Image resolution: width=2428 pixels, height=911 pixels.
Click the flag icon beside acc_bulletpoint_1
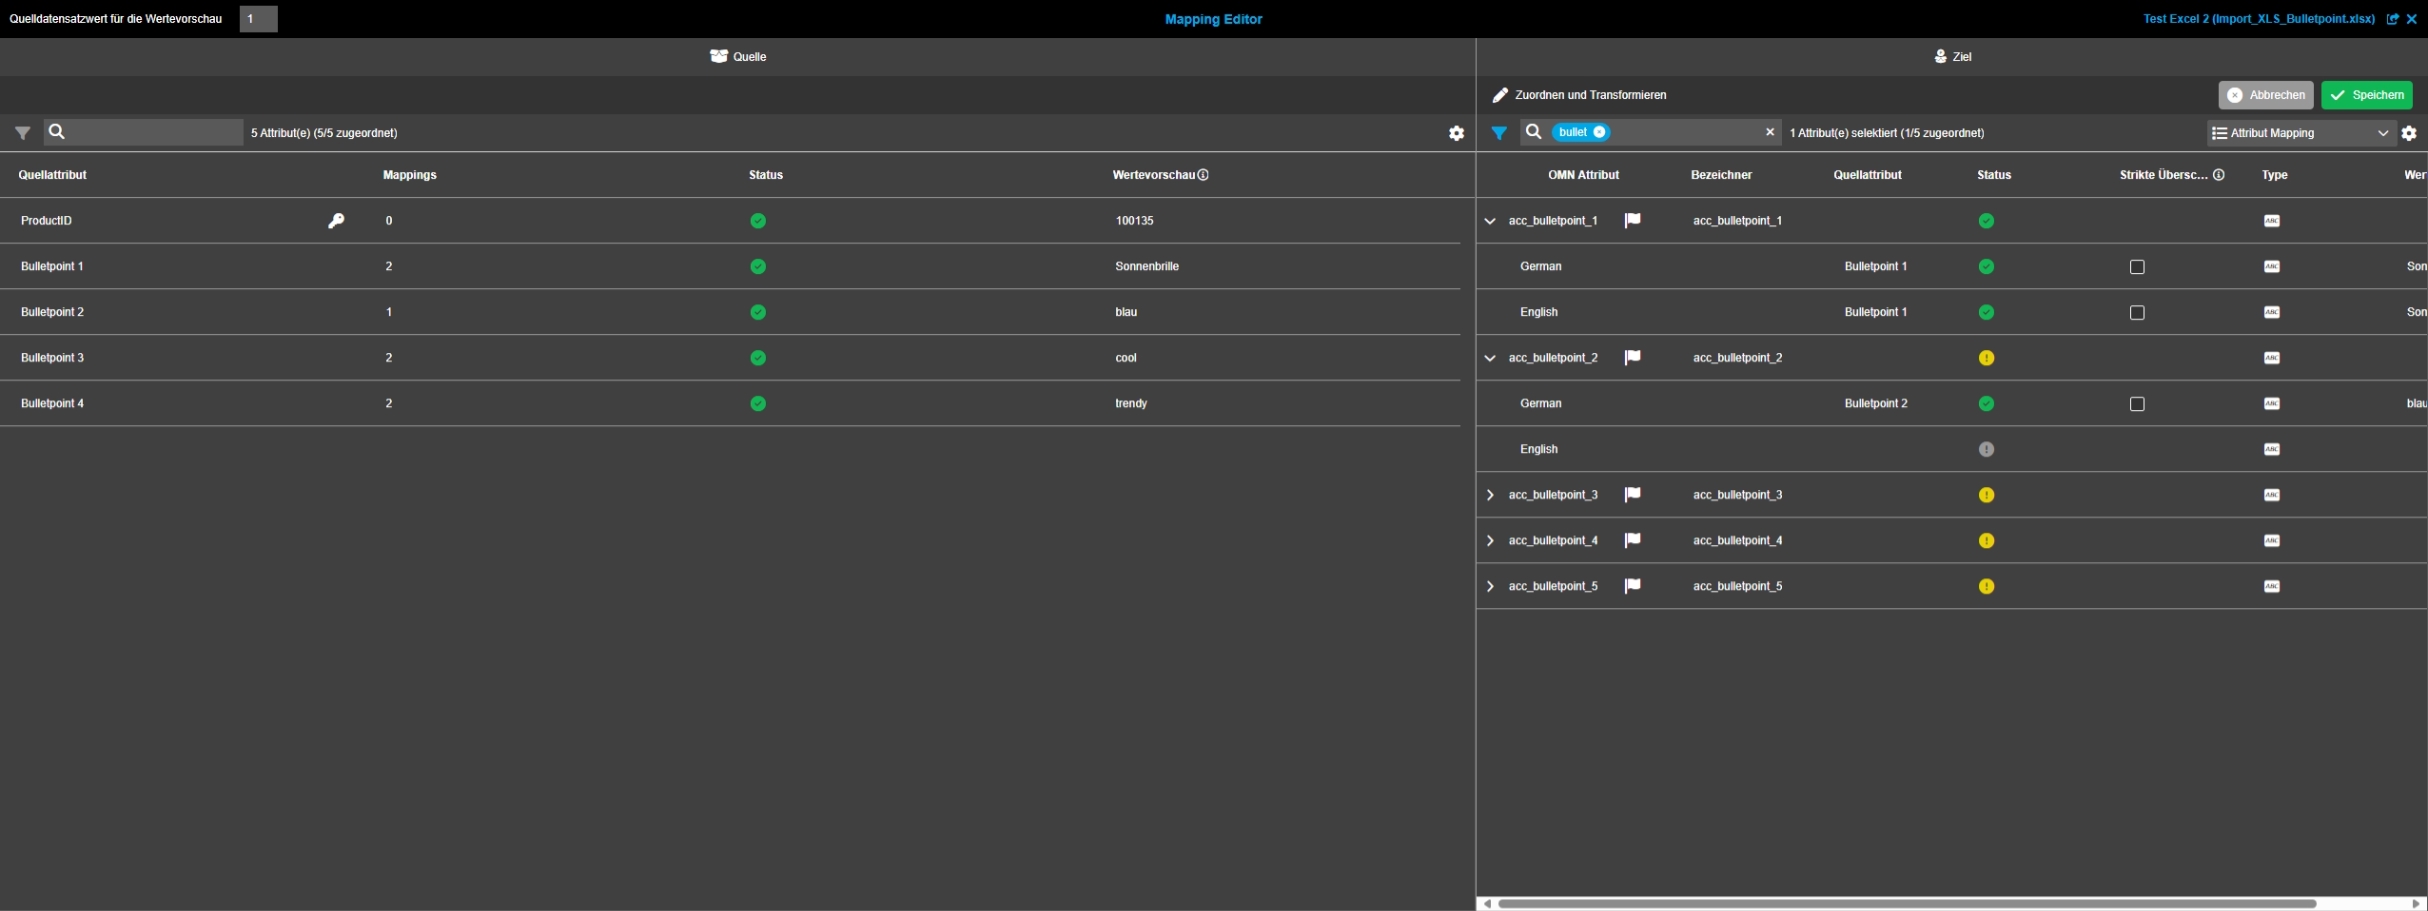click(x=1632, y=221)
